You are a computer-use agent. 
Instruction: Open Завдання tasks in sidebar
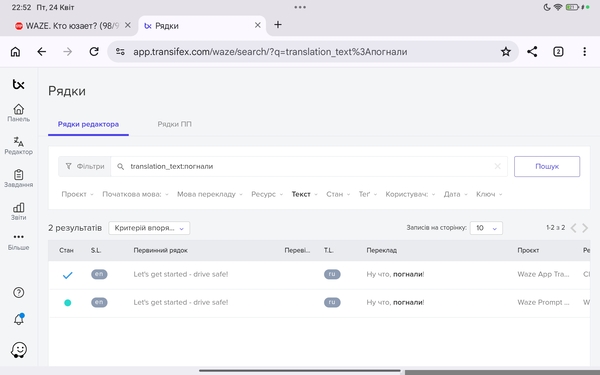(18, 179)
